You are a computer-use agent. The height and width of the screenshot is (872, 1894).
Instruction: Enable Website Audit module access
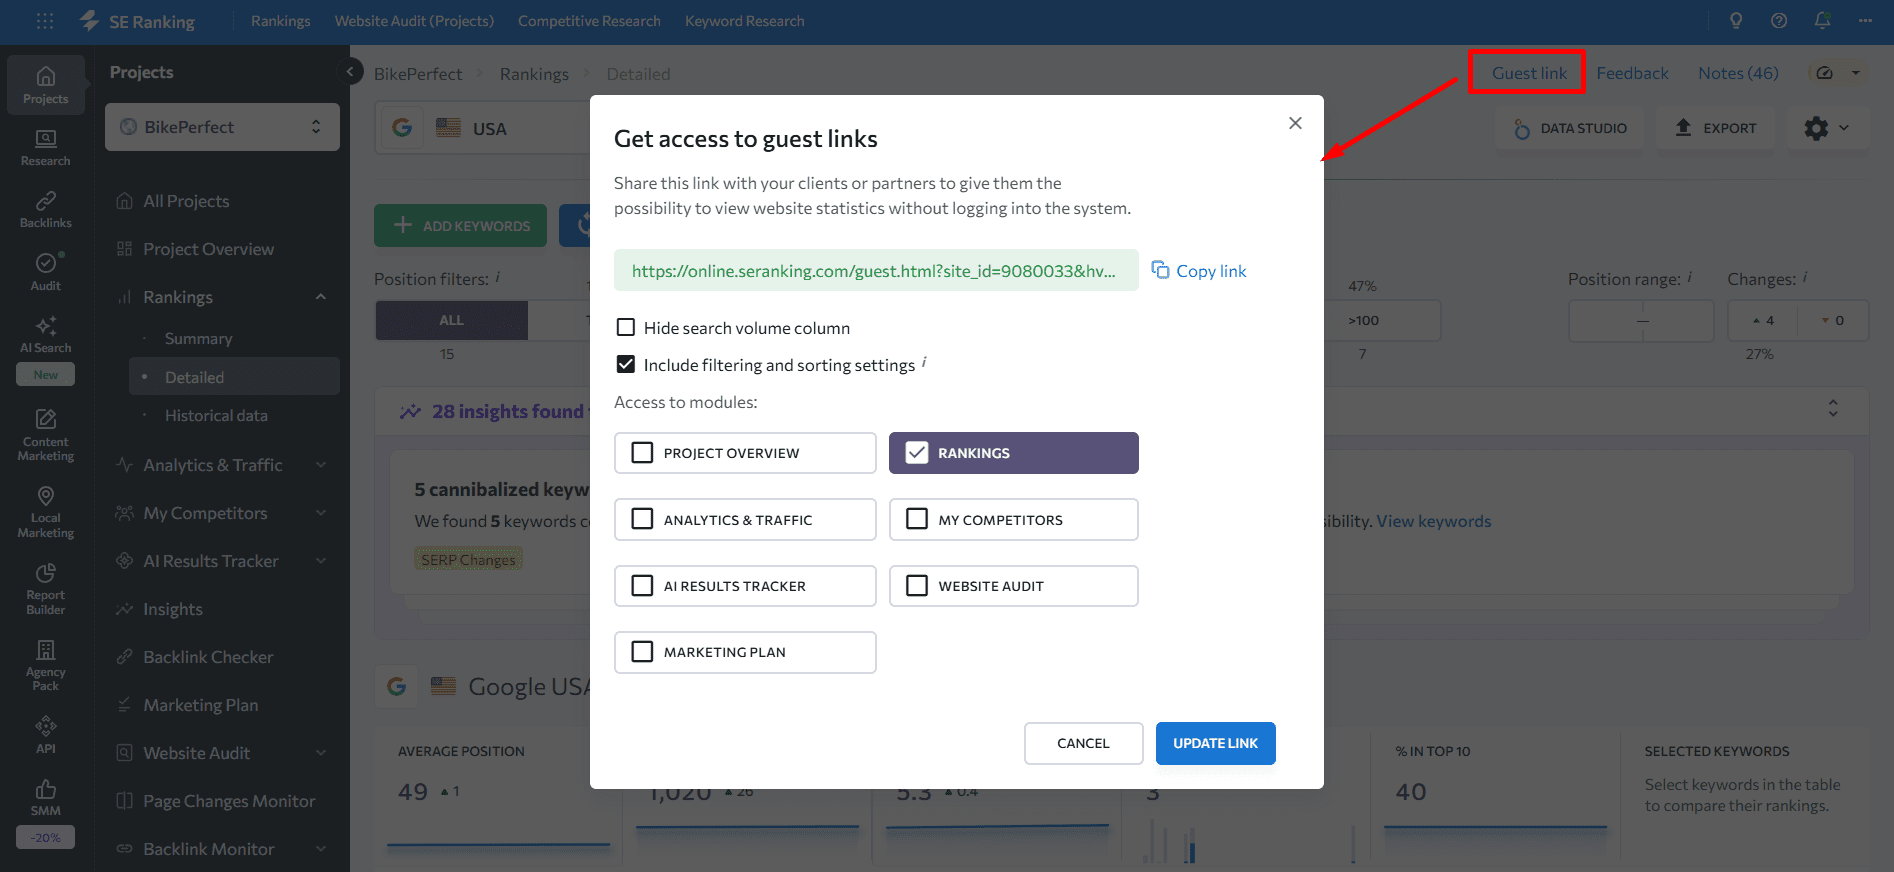coord(1014,586)
